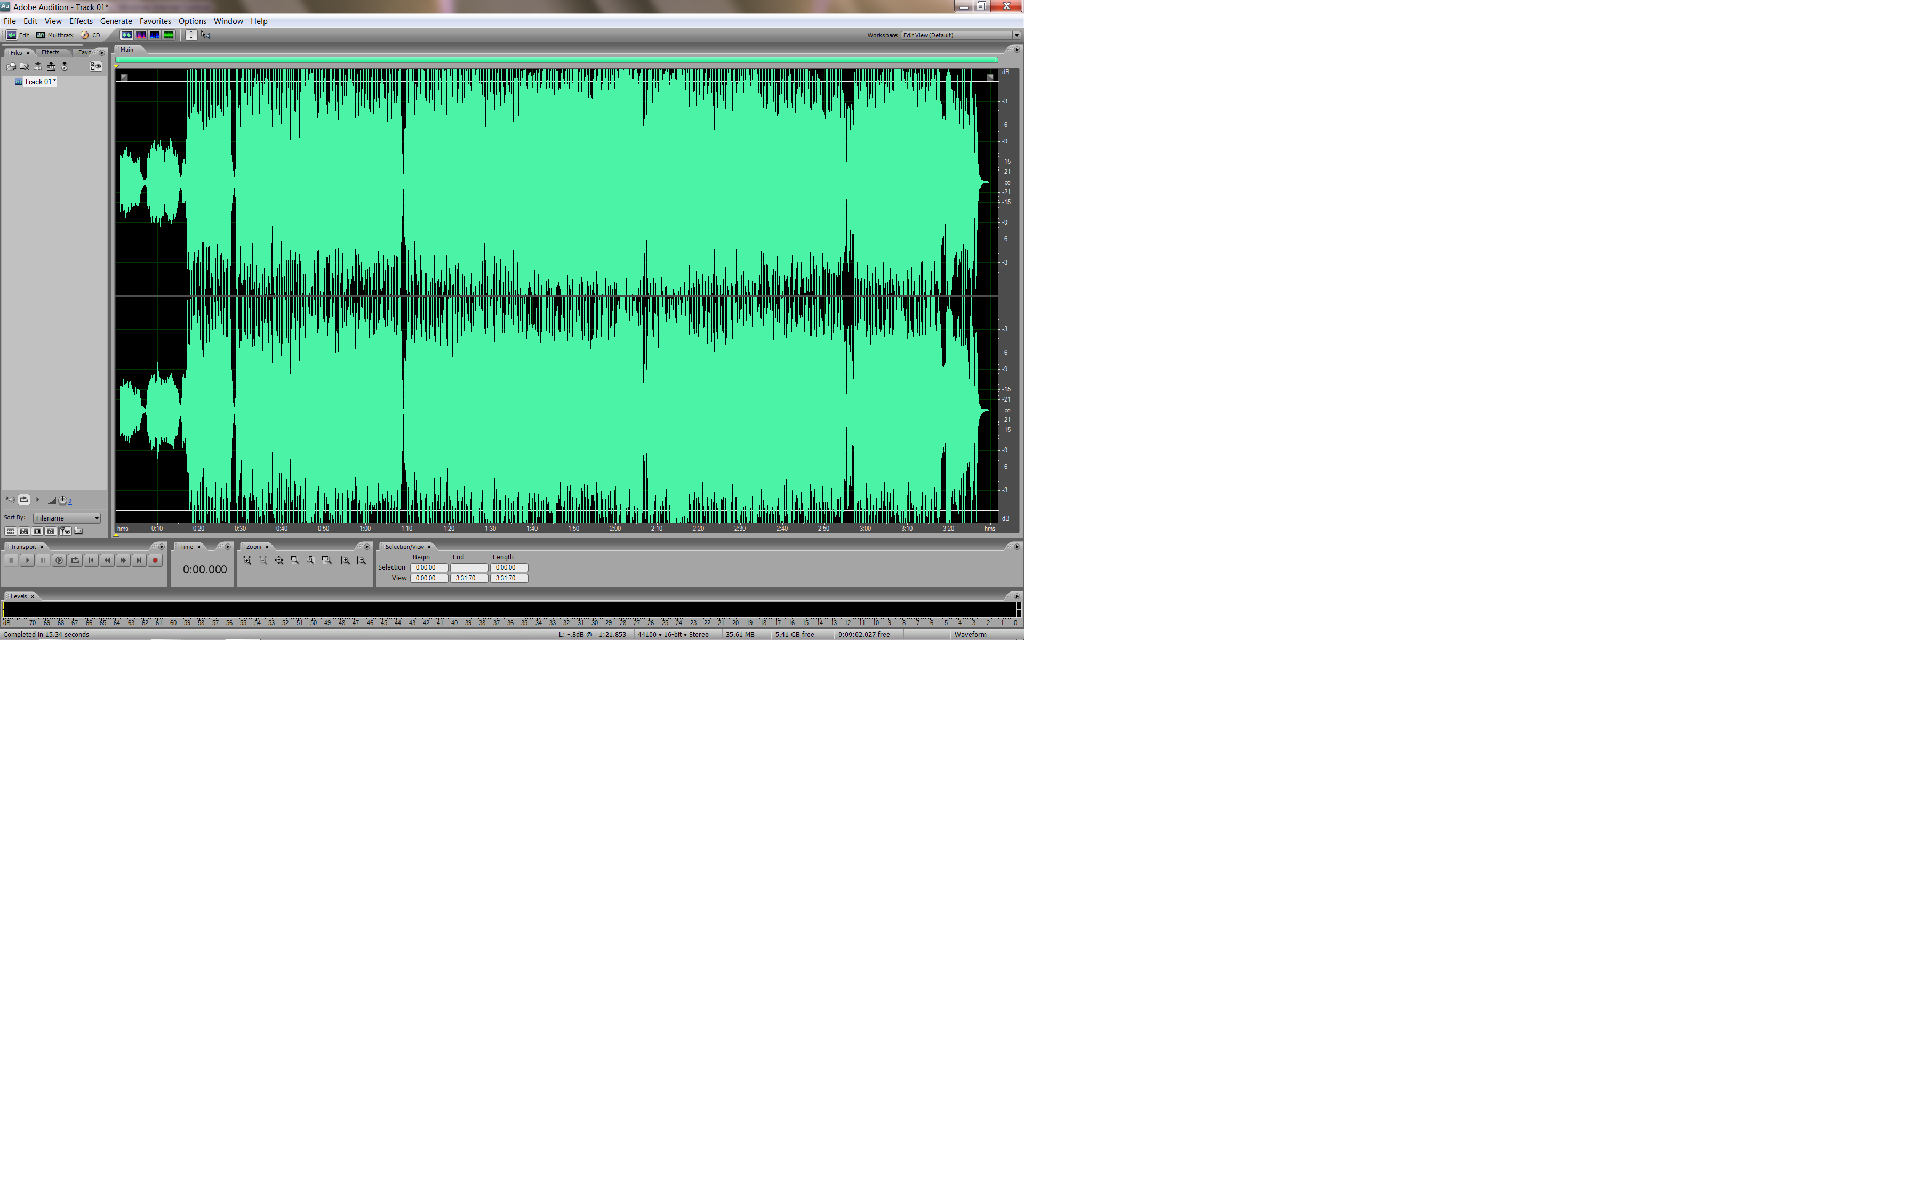Click Zoom In Horizontally icon
Screen dimensions: 1920x1200
pyautogui.click(x=246, y=560)
